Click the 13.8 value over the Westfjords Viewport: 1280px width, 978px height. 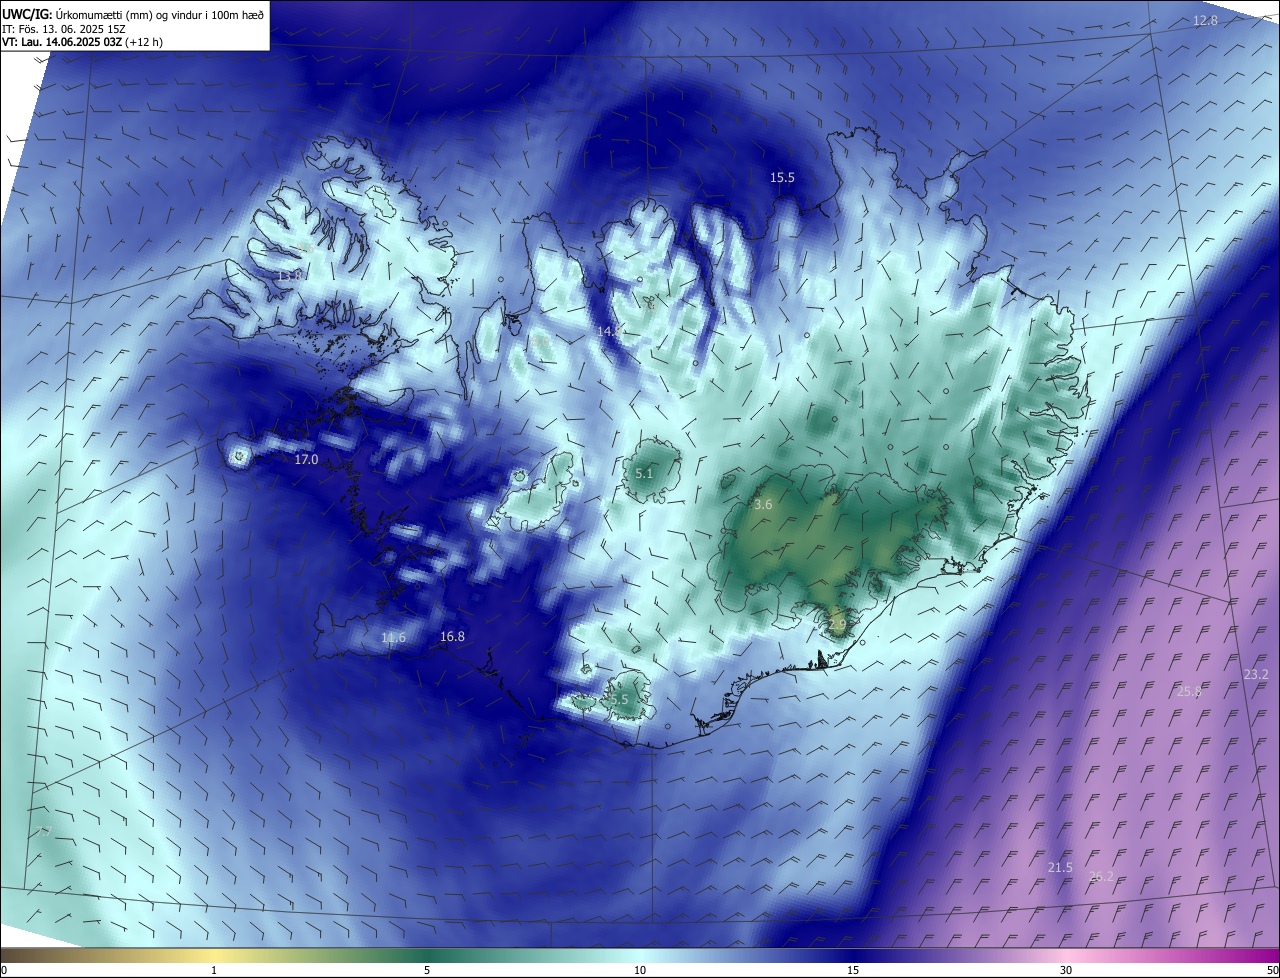pyautogui.click(x=289, y=275)
